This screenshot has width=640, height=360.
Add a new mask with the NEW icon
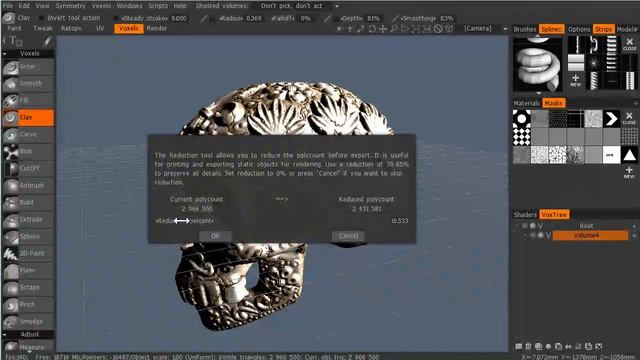(x=629, y=172)
